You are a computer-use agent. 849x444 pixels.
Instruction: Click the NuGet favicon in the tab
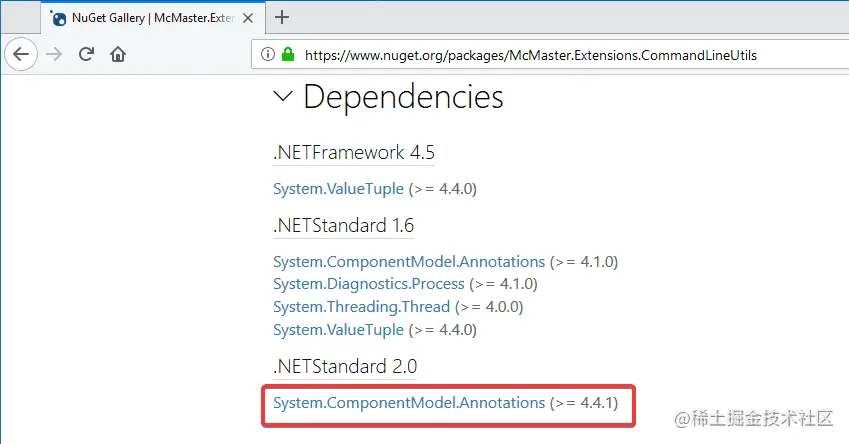(x=60, y=18)
